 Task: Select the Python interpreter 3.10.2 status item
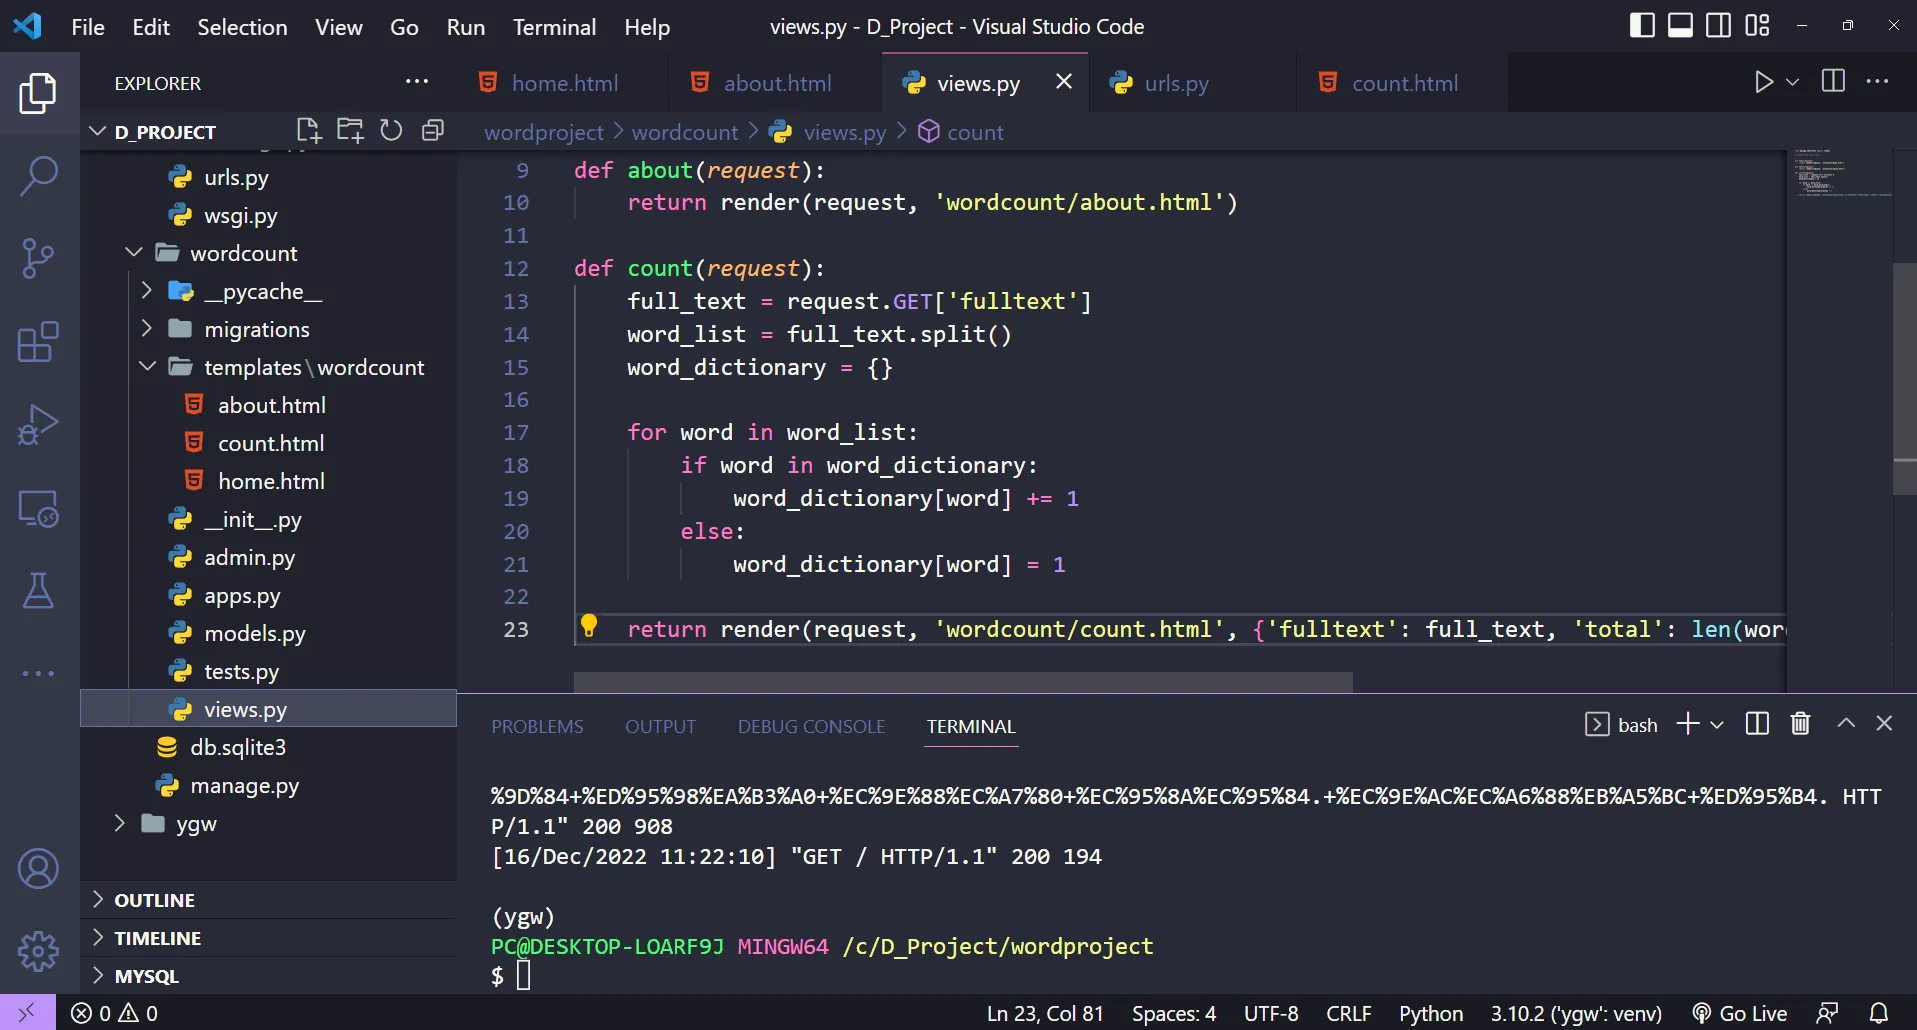pyautogui.click(x=1576, y=1013)
